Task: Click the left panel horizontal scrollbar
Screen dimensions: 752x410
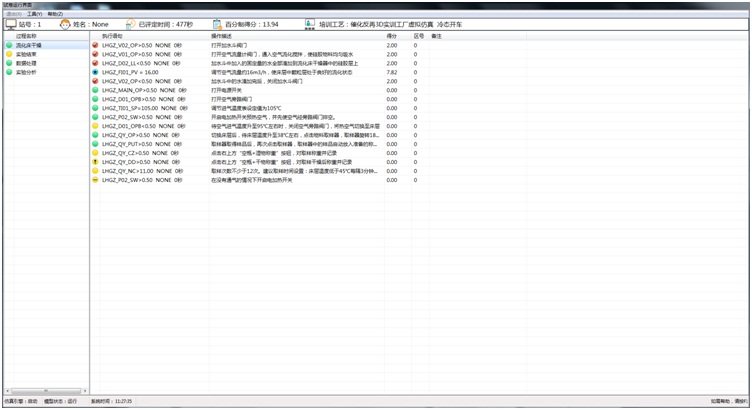Action: (x=45, y=390)
